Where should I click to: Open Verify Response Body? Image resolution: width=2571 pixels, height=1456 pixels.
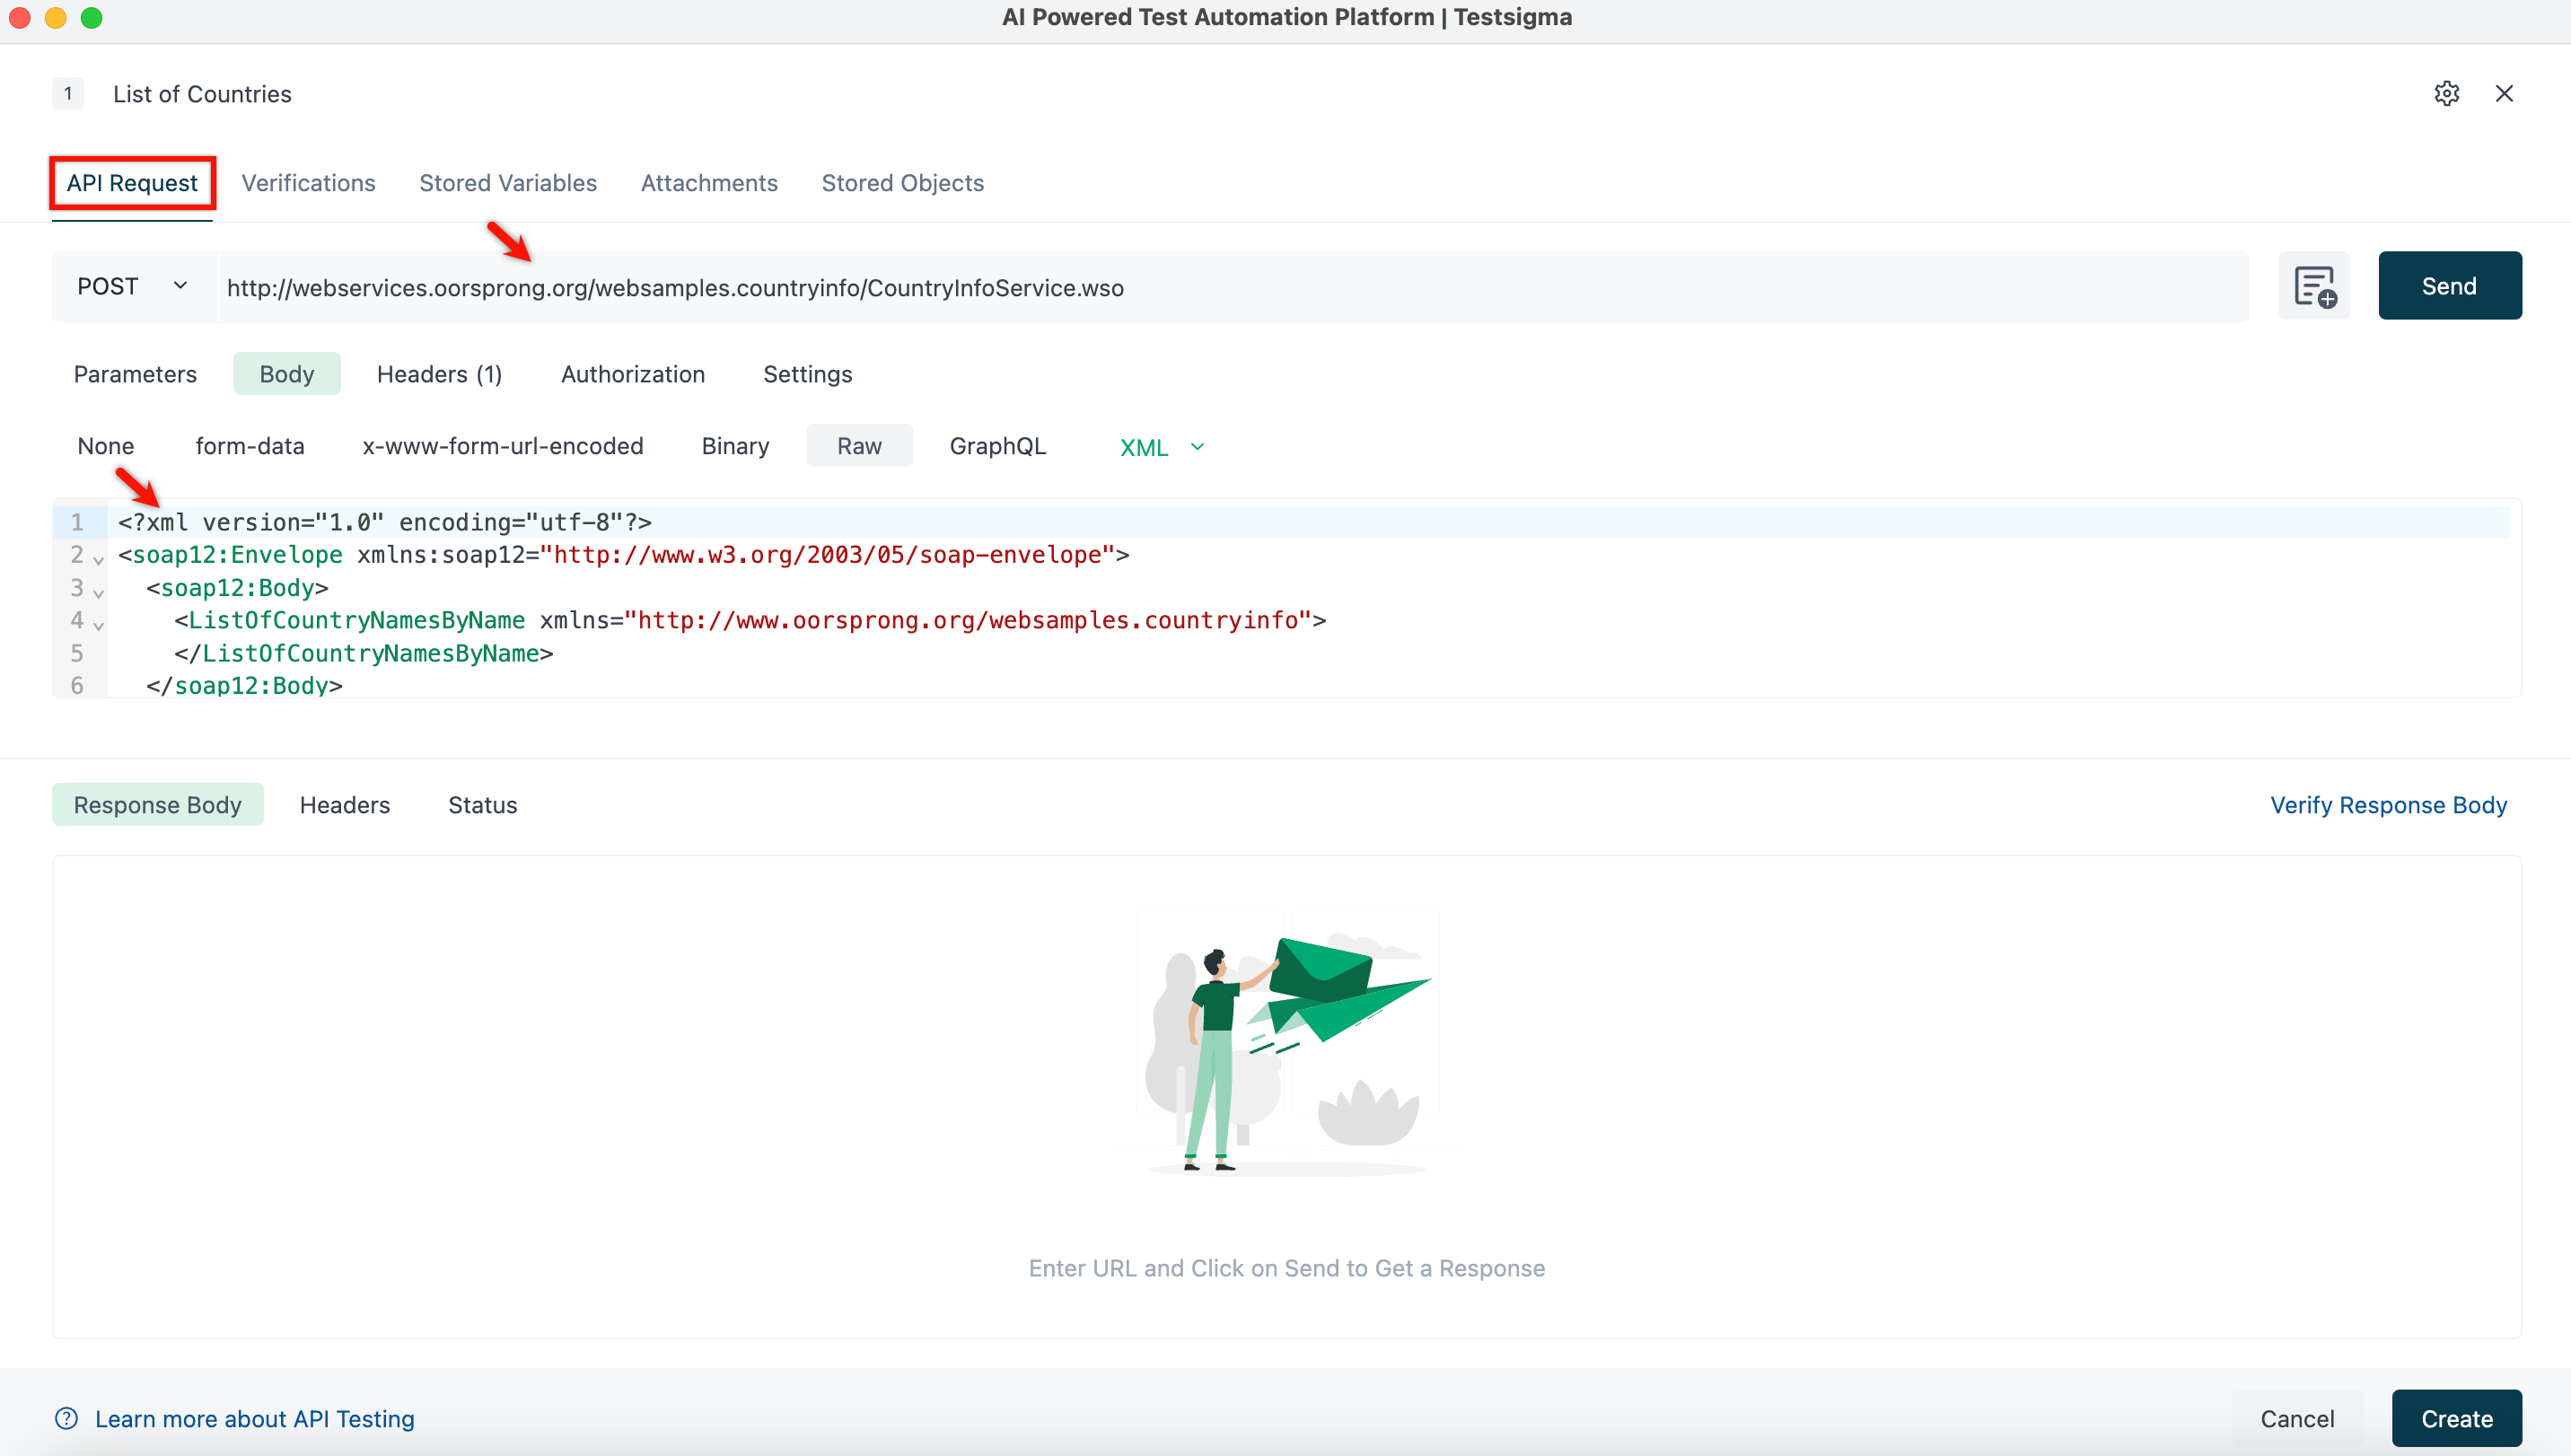[2389, 805]
